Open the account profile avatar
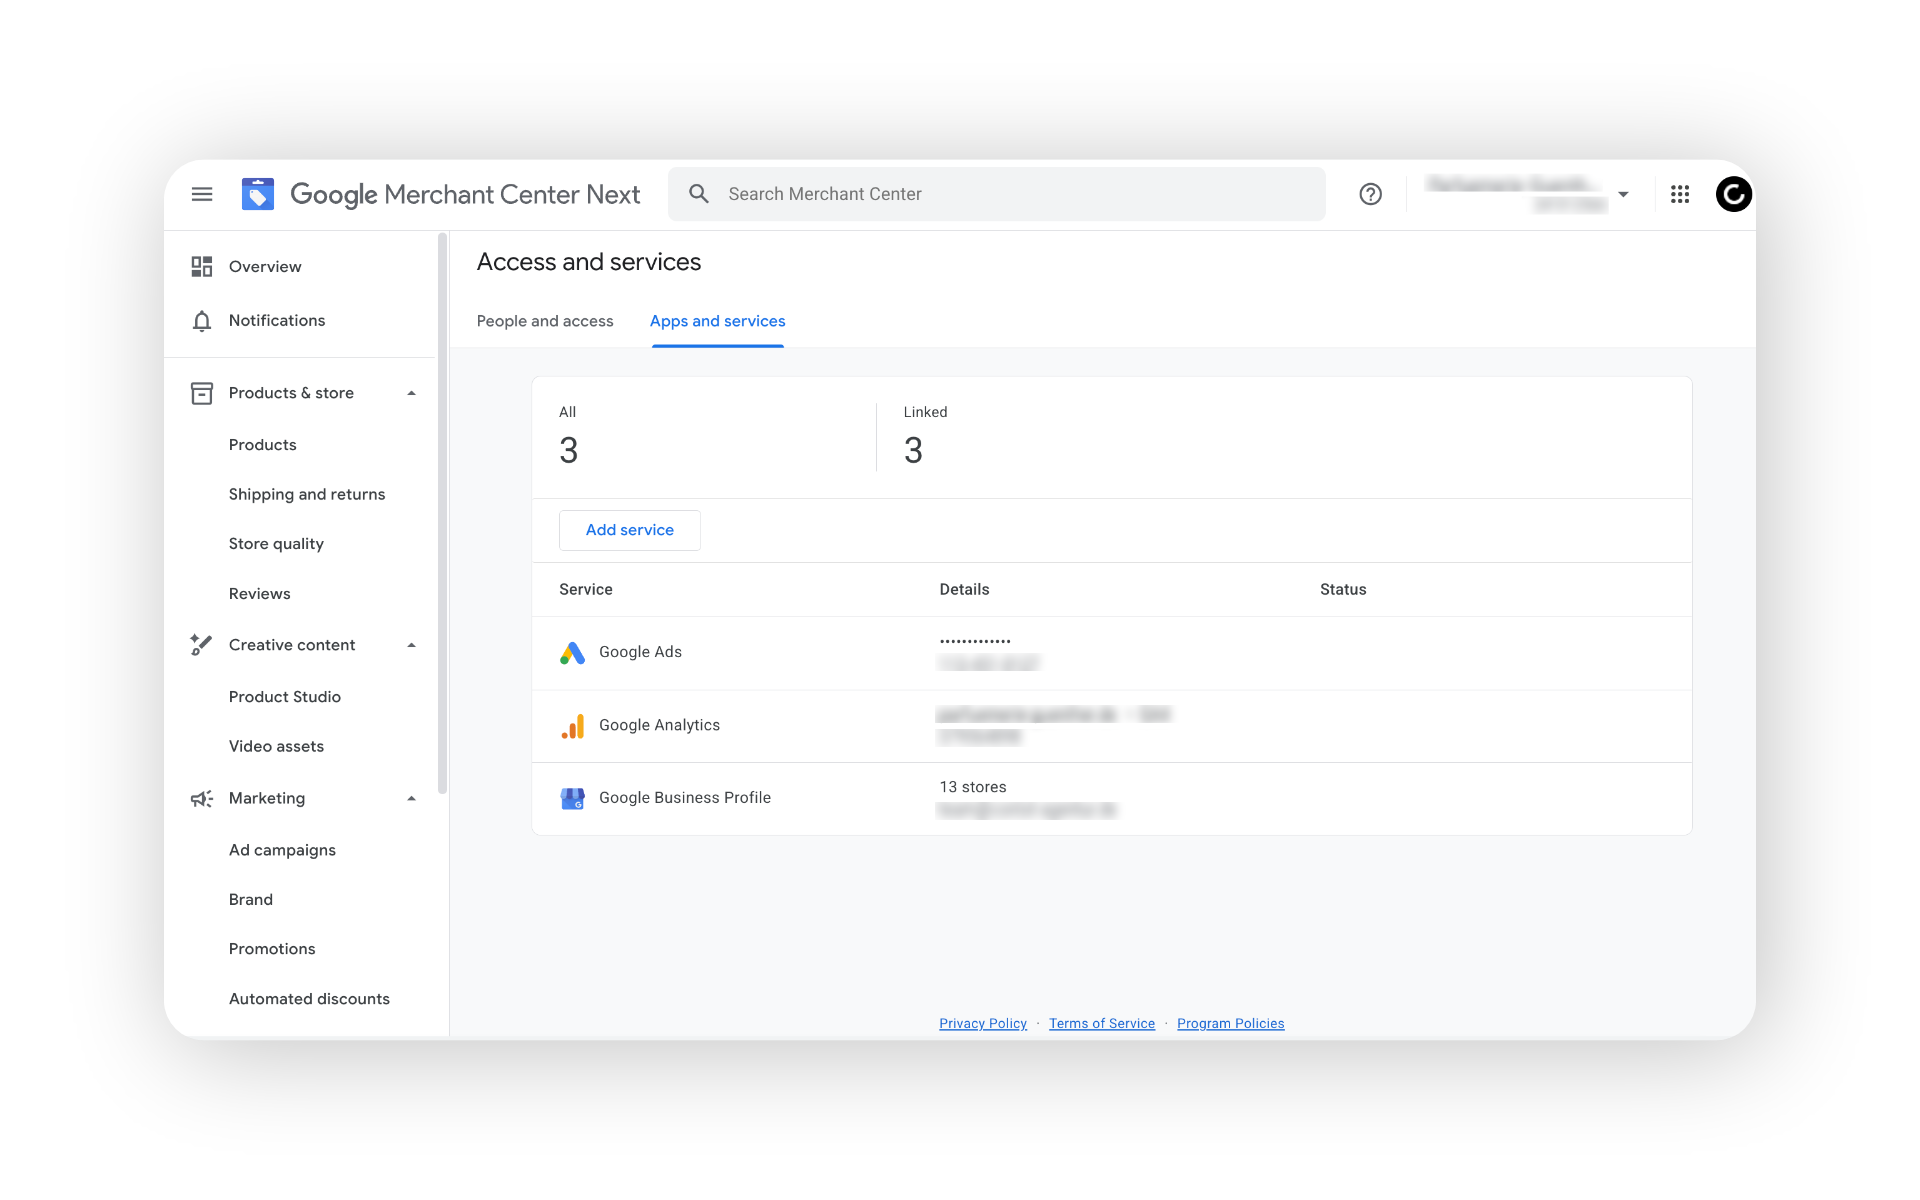The image size is (1920, 1200). 1733,194
